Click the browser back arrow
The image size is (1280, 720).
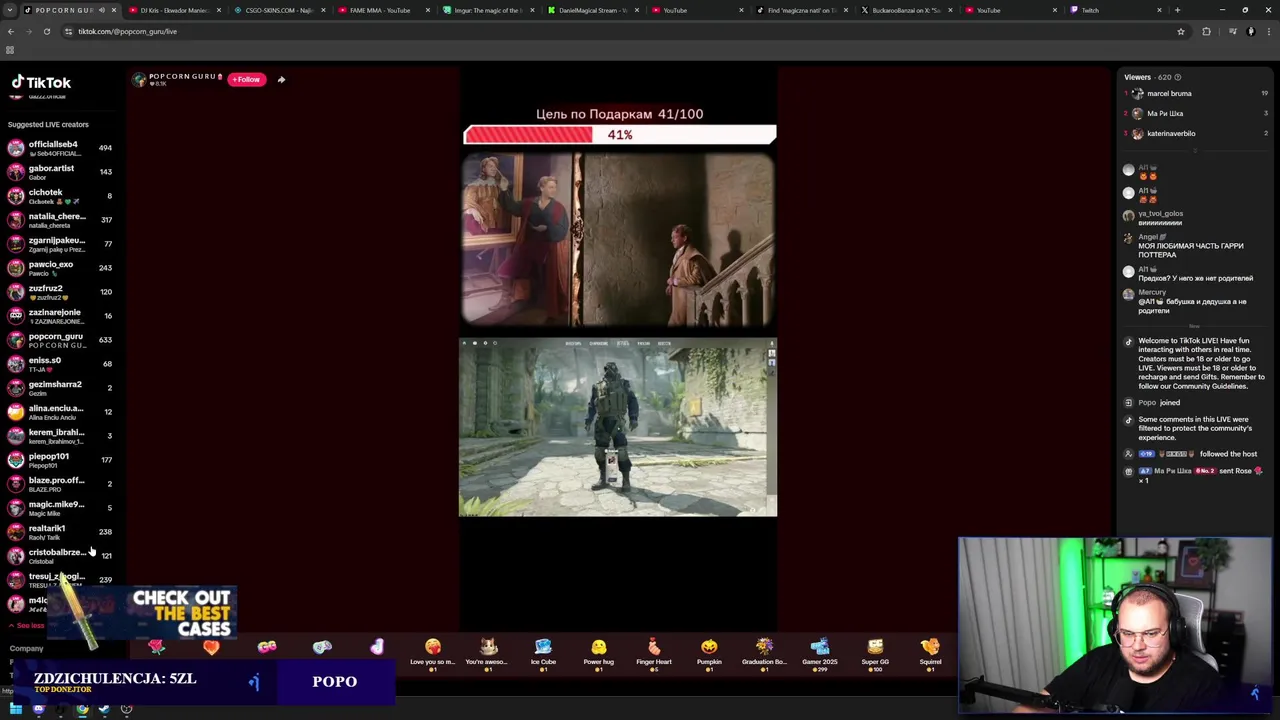pos(11,32)
